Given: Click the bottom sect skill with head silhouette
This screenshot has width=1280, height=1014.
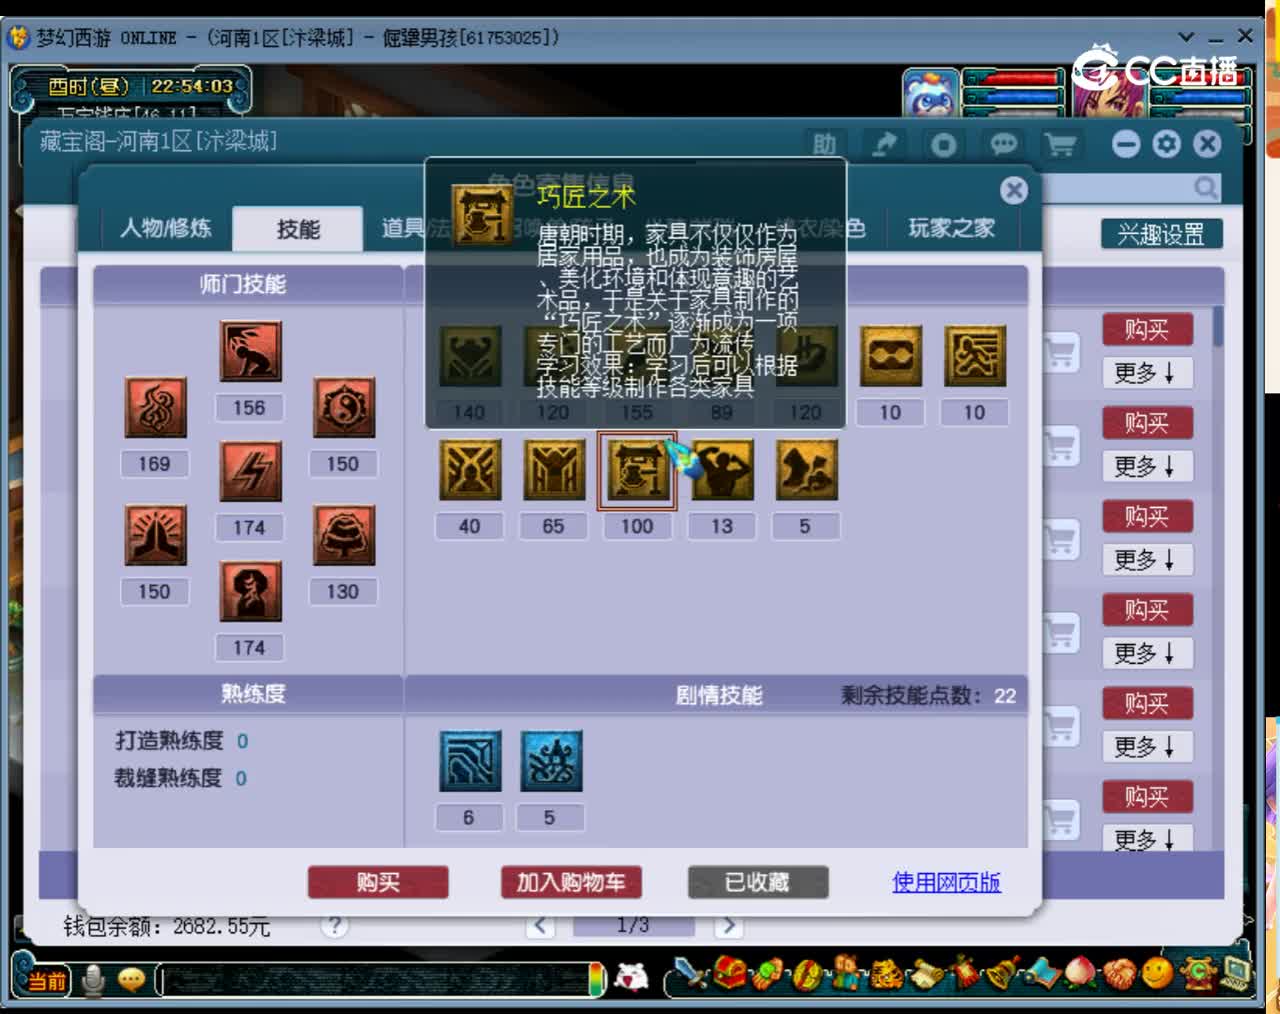Looking at the screenshot, I should (x=250, y=591).
